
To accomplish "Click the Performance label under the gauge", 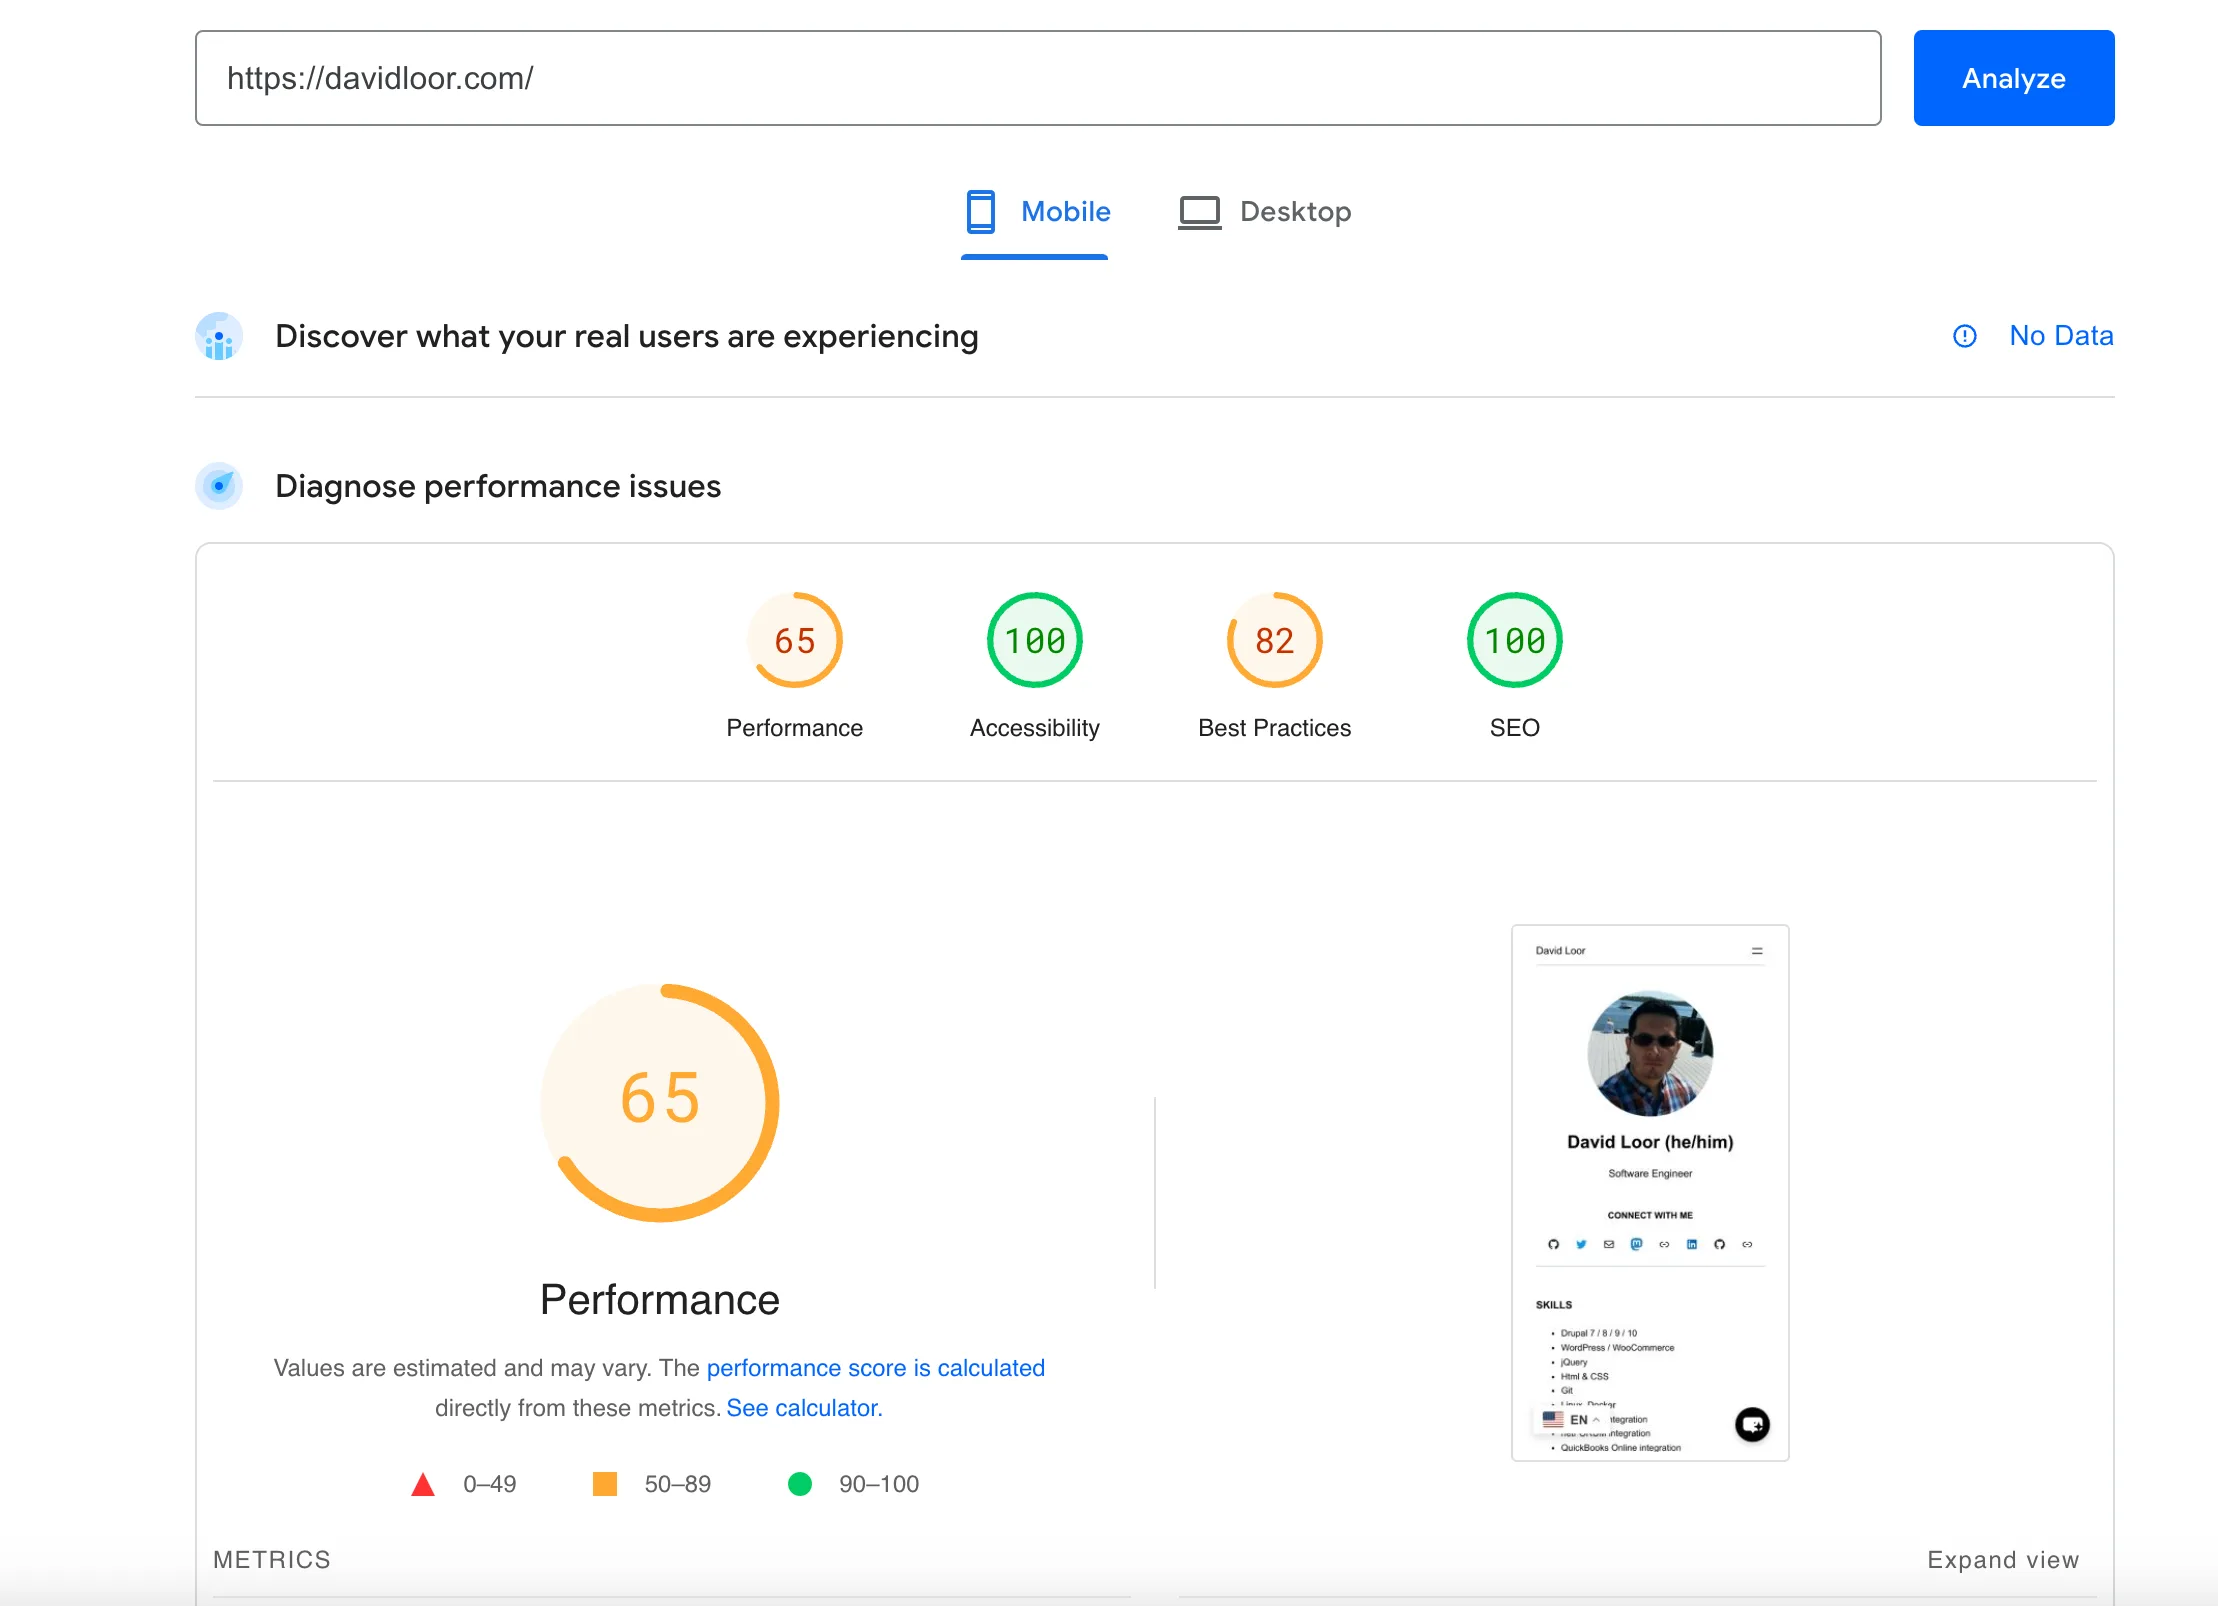I will 795,728.
